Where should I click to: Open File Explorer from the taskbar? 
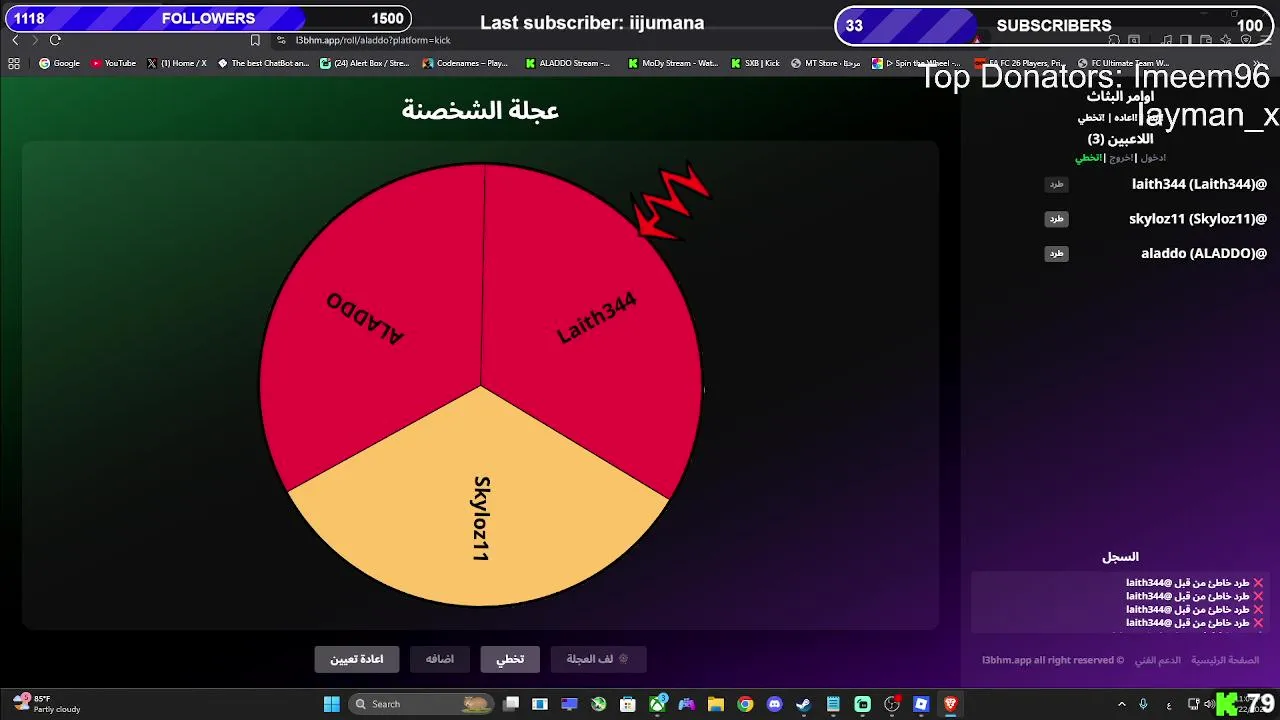pos(715,704)
